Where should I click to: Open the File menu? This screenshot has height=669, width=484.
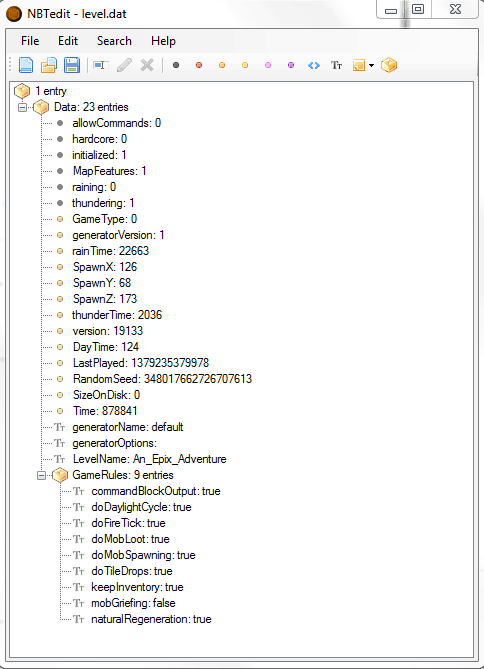tap(30, 41)
